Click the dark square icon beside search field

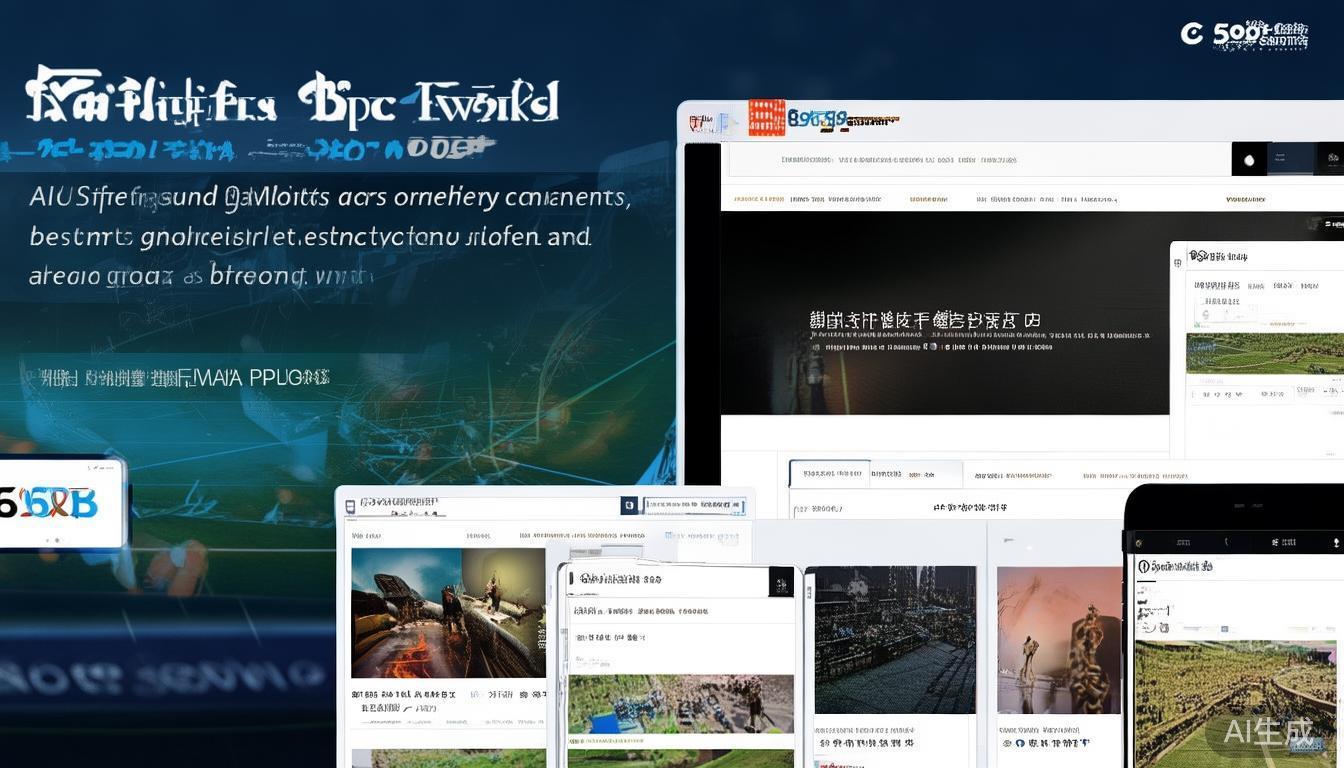(629, 506)
